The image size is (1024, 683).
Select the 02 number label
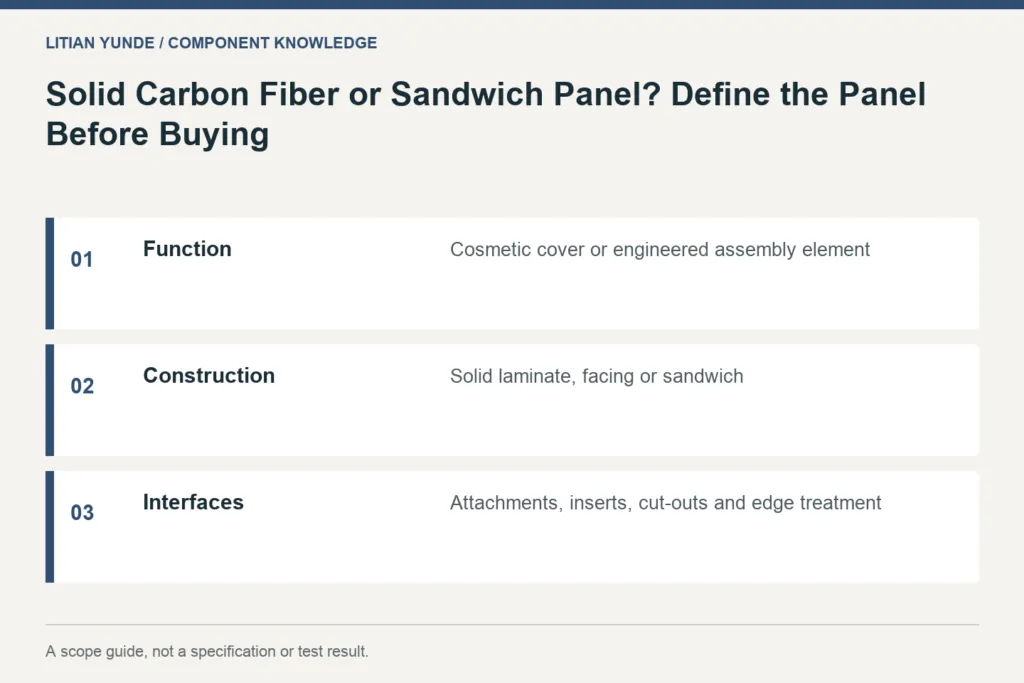point(82,386)
